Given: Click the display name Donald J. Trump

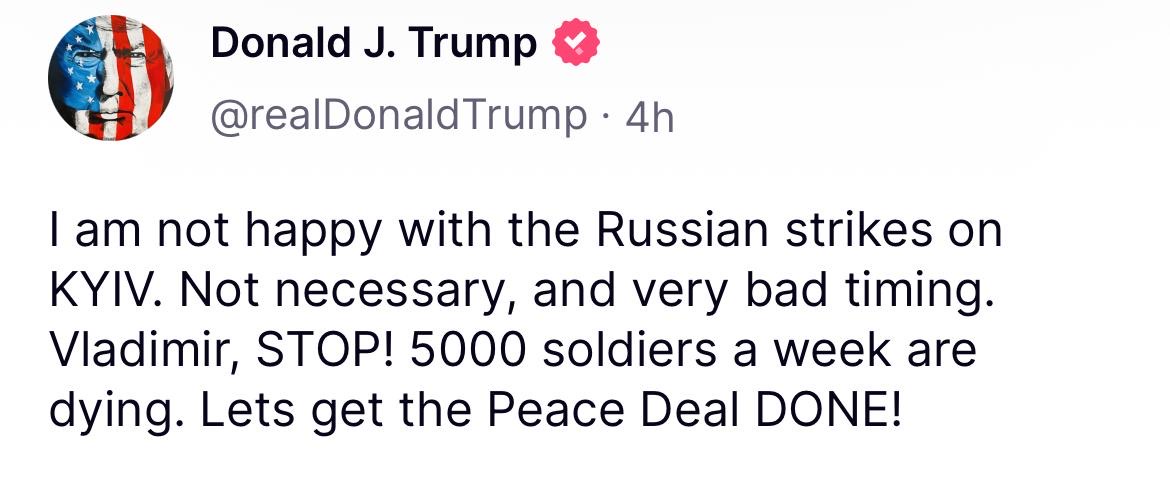Looking at the screenshot, I should coord(374,44).
